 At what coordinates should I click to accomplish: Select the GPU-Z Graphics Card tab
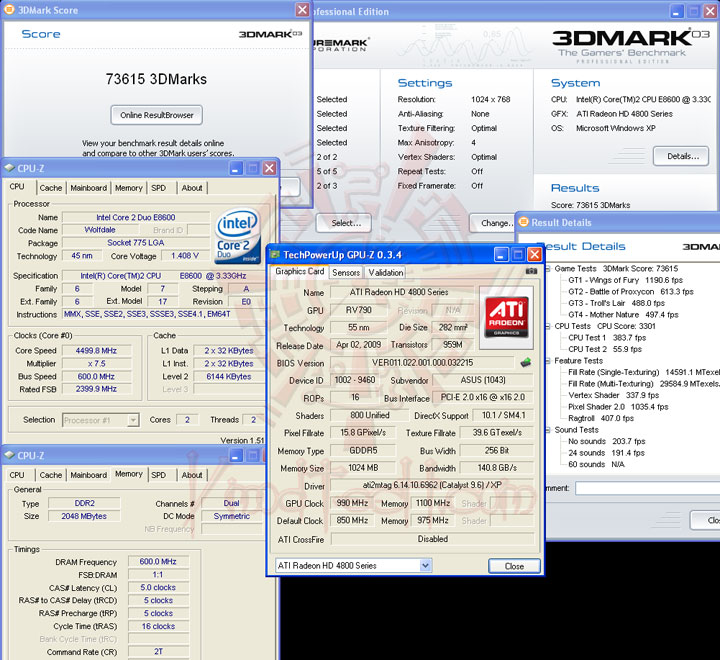point(299,271)
